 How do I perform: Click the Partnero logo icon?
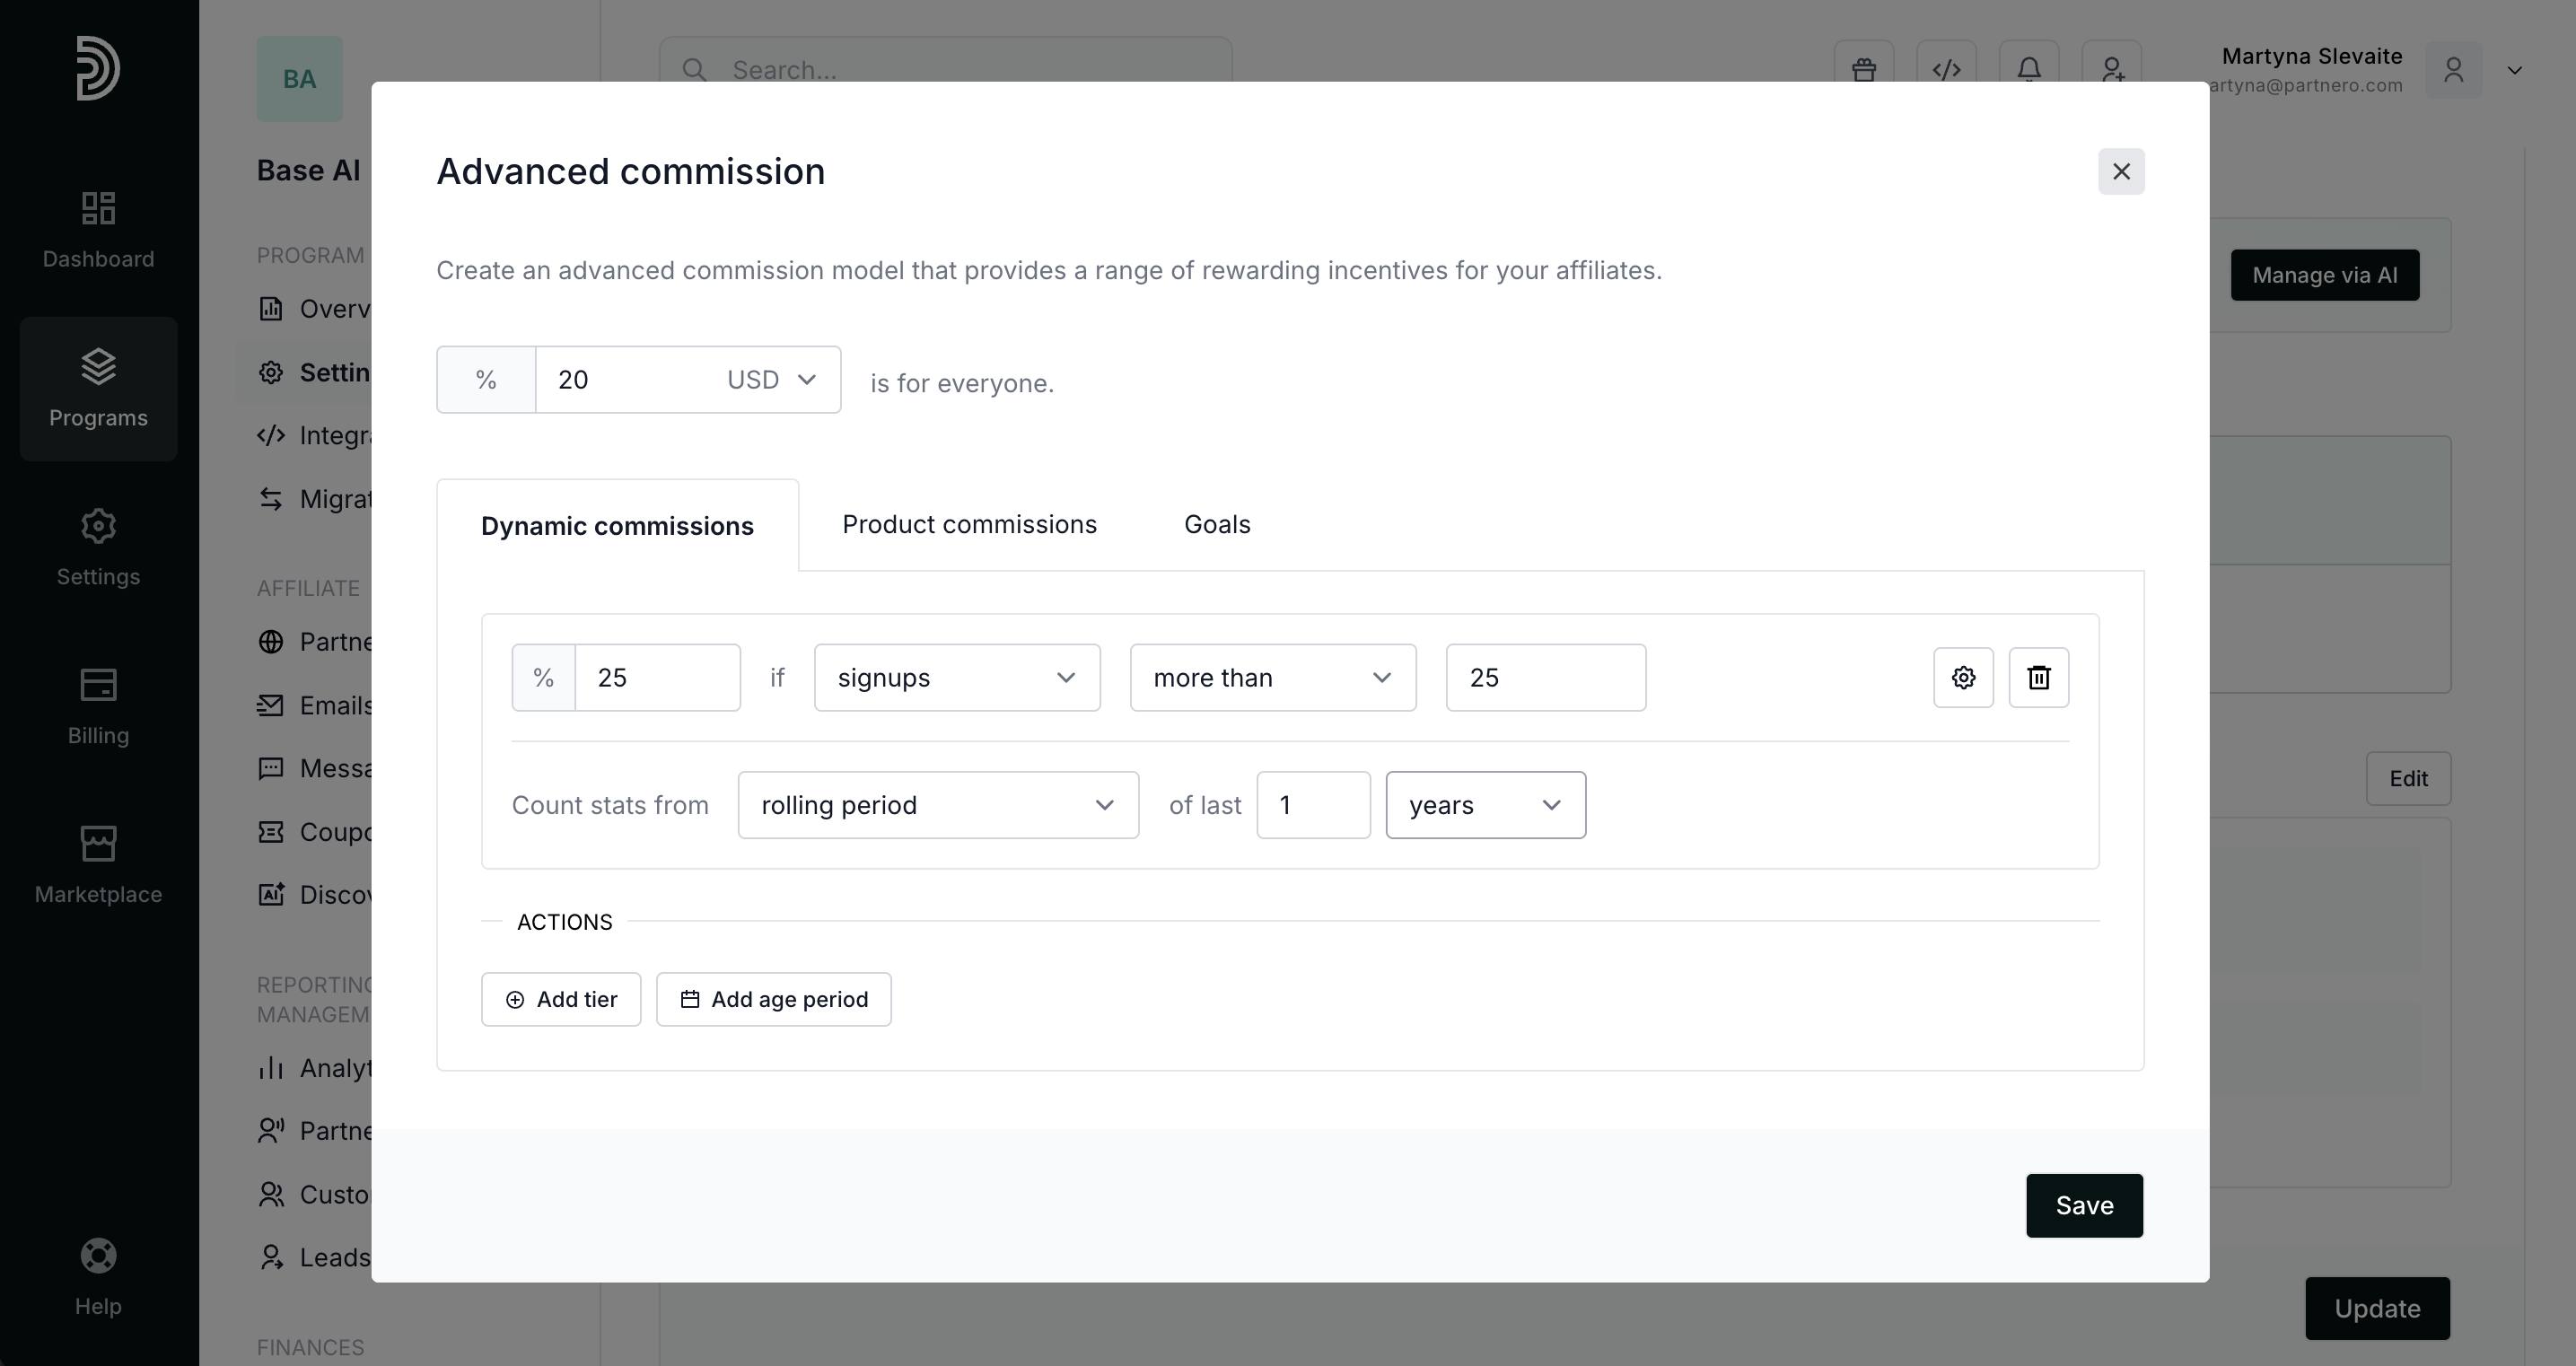point(98,68)
